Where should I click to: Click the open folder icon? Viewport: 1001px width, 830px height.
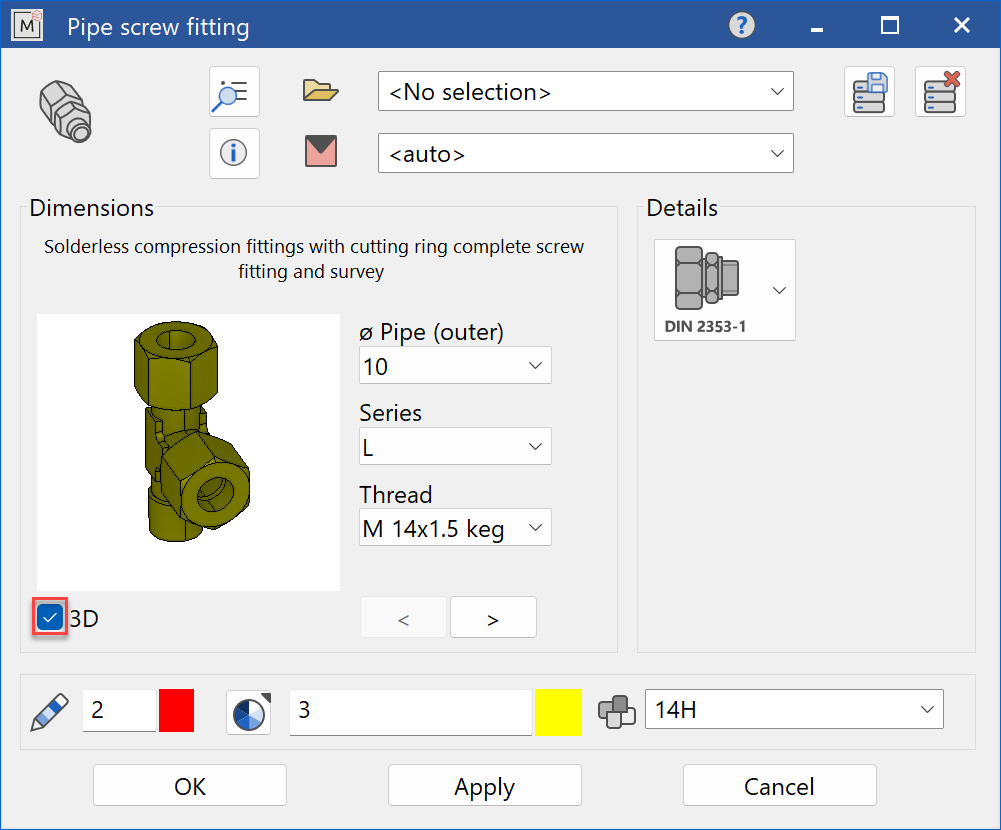click(320, 91)
